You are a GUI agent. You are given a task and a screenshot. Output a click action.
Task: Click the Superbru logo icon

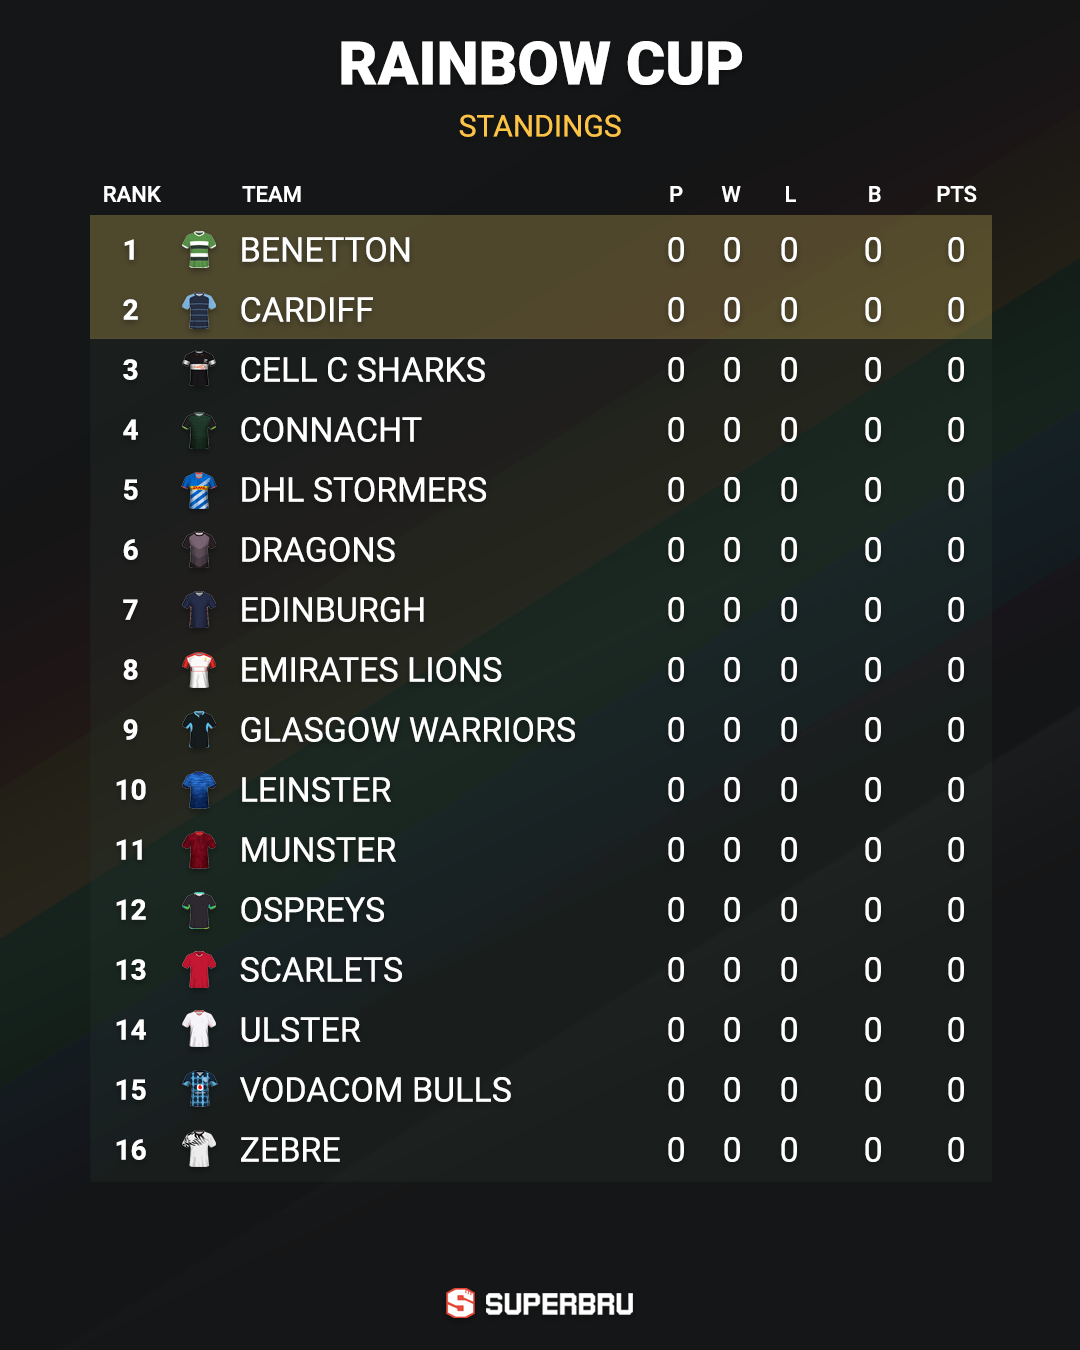point(460,1303)
